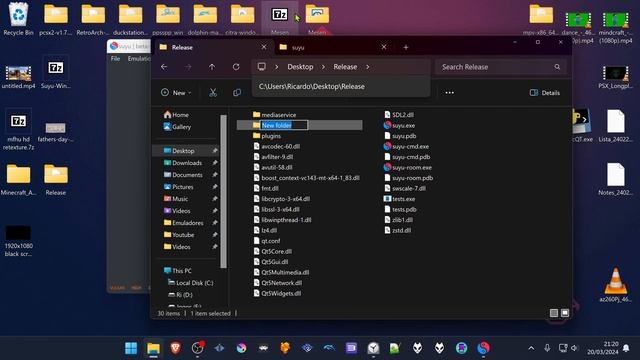Select the avcodec-60.dll file

(x=276, y=146)
